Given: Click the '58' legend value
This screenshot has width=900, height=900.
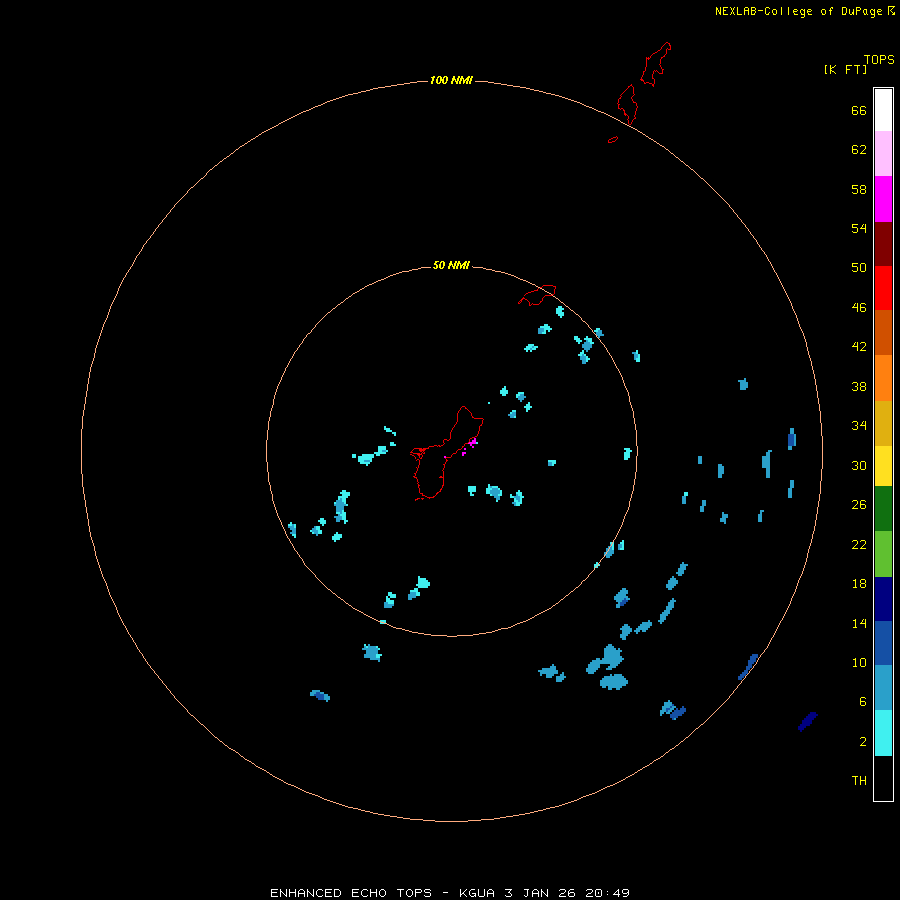Looking at the screenshot, I should click(859, 189).
